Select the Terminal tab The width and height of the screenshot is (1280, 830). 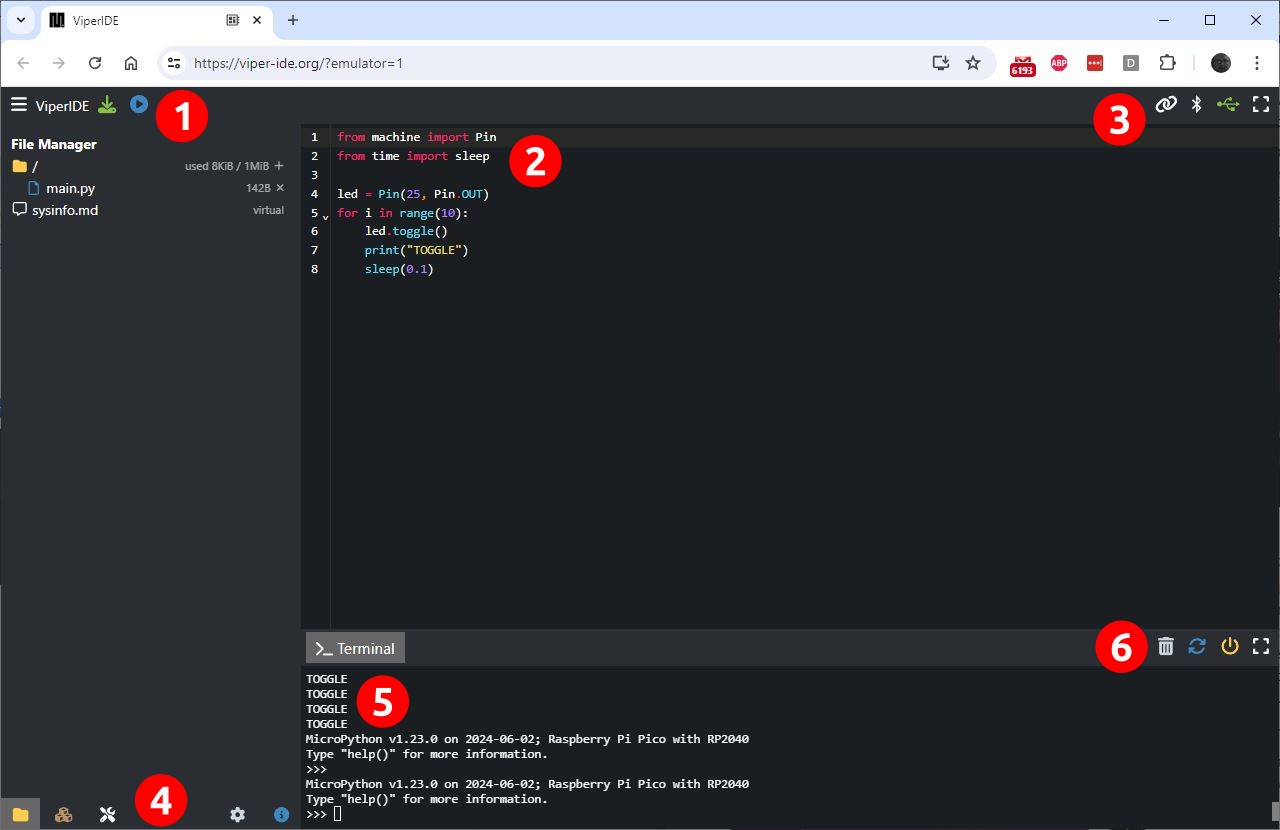click(355, 648)
